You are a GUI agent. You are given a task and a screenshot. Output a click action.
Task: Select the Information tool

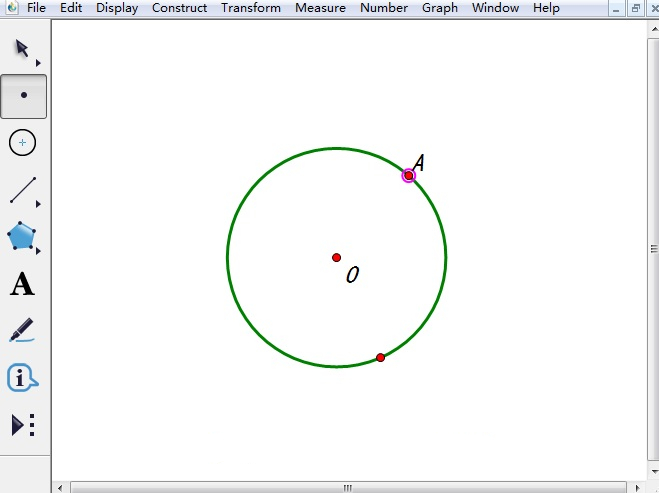pyautogui.click(x=22, y=378)
